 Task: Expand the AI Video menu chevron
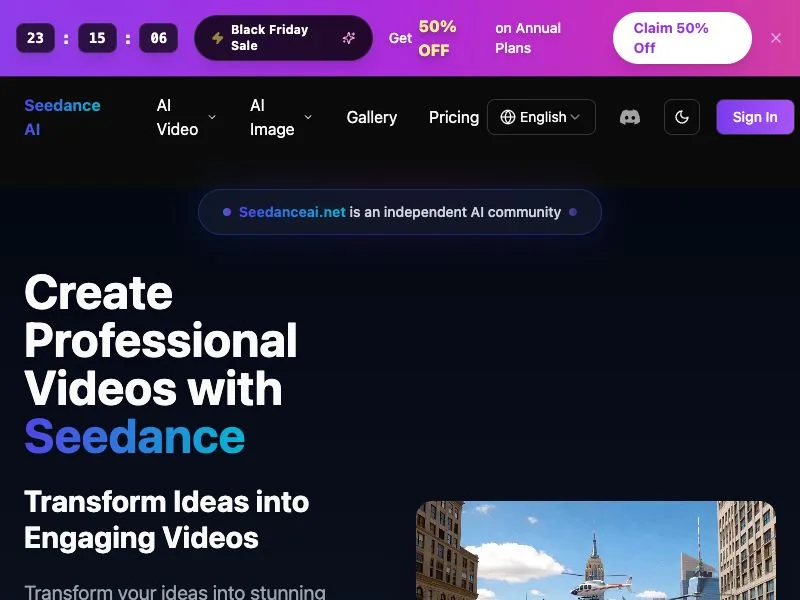[x=212, y=117]
